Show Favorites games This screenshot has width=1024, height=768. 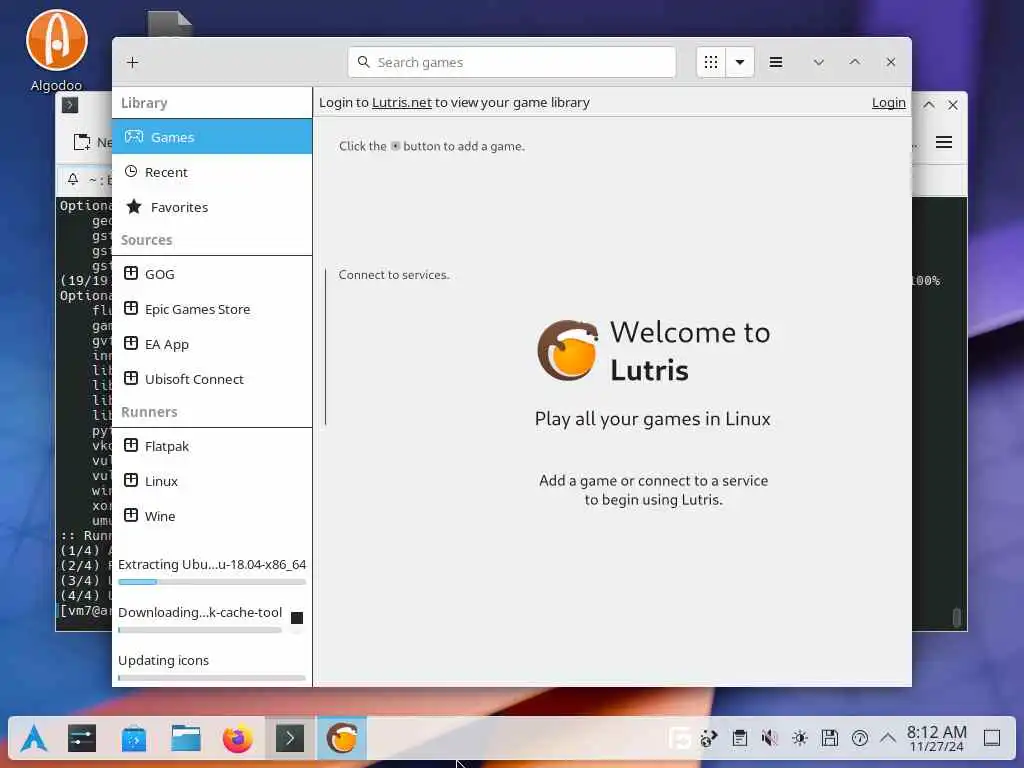tap(212, 207)
